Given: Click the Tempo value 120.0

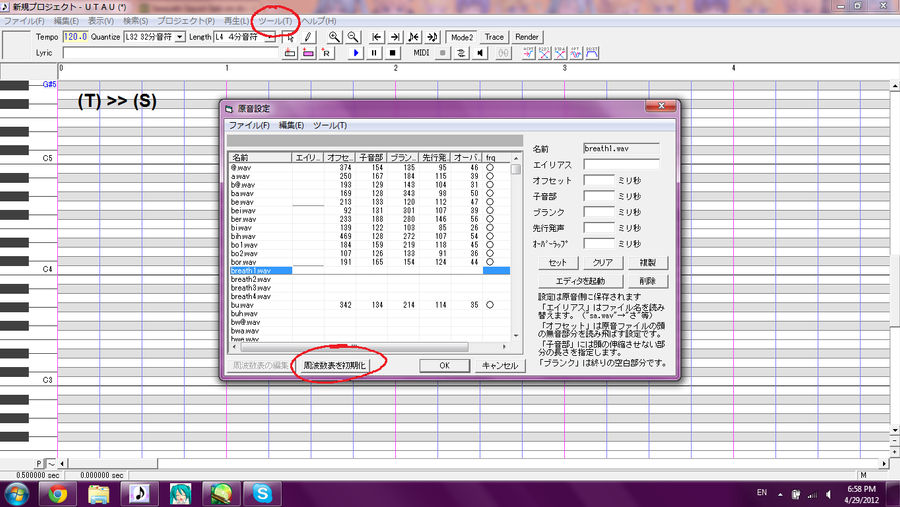Looking at the screenshot, I should [x=75, y=37].
